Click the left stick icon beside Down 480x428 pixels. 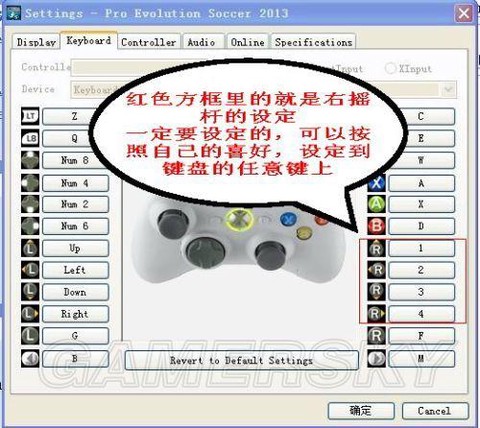tap(30, 292)
